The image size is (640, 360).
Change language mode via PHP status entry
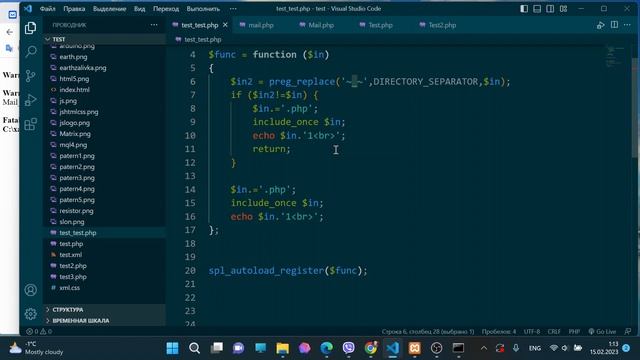pos(574,331)
